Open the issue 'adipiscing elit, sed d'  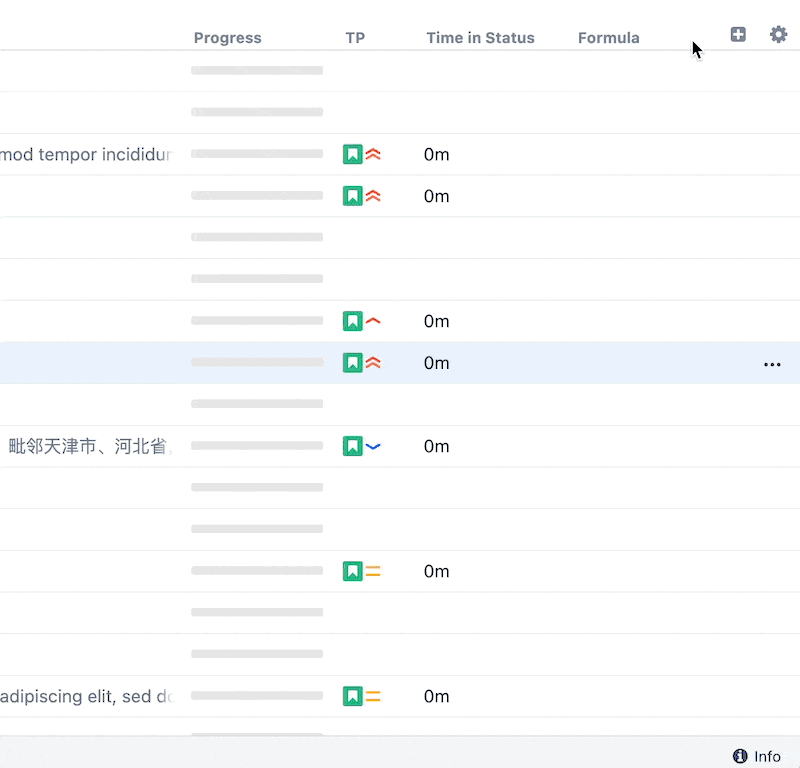coord(85,697)
